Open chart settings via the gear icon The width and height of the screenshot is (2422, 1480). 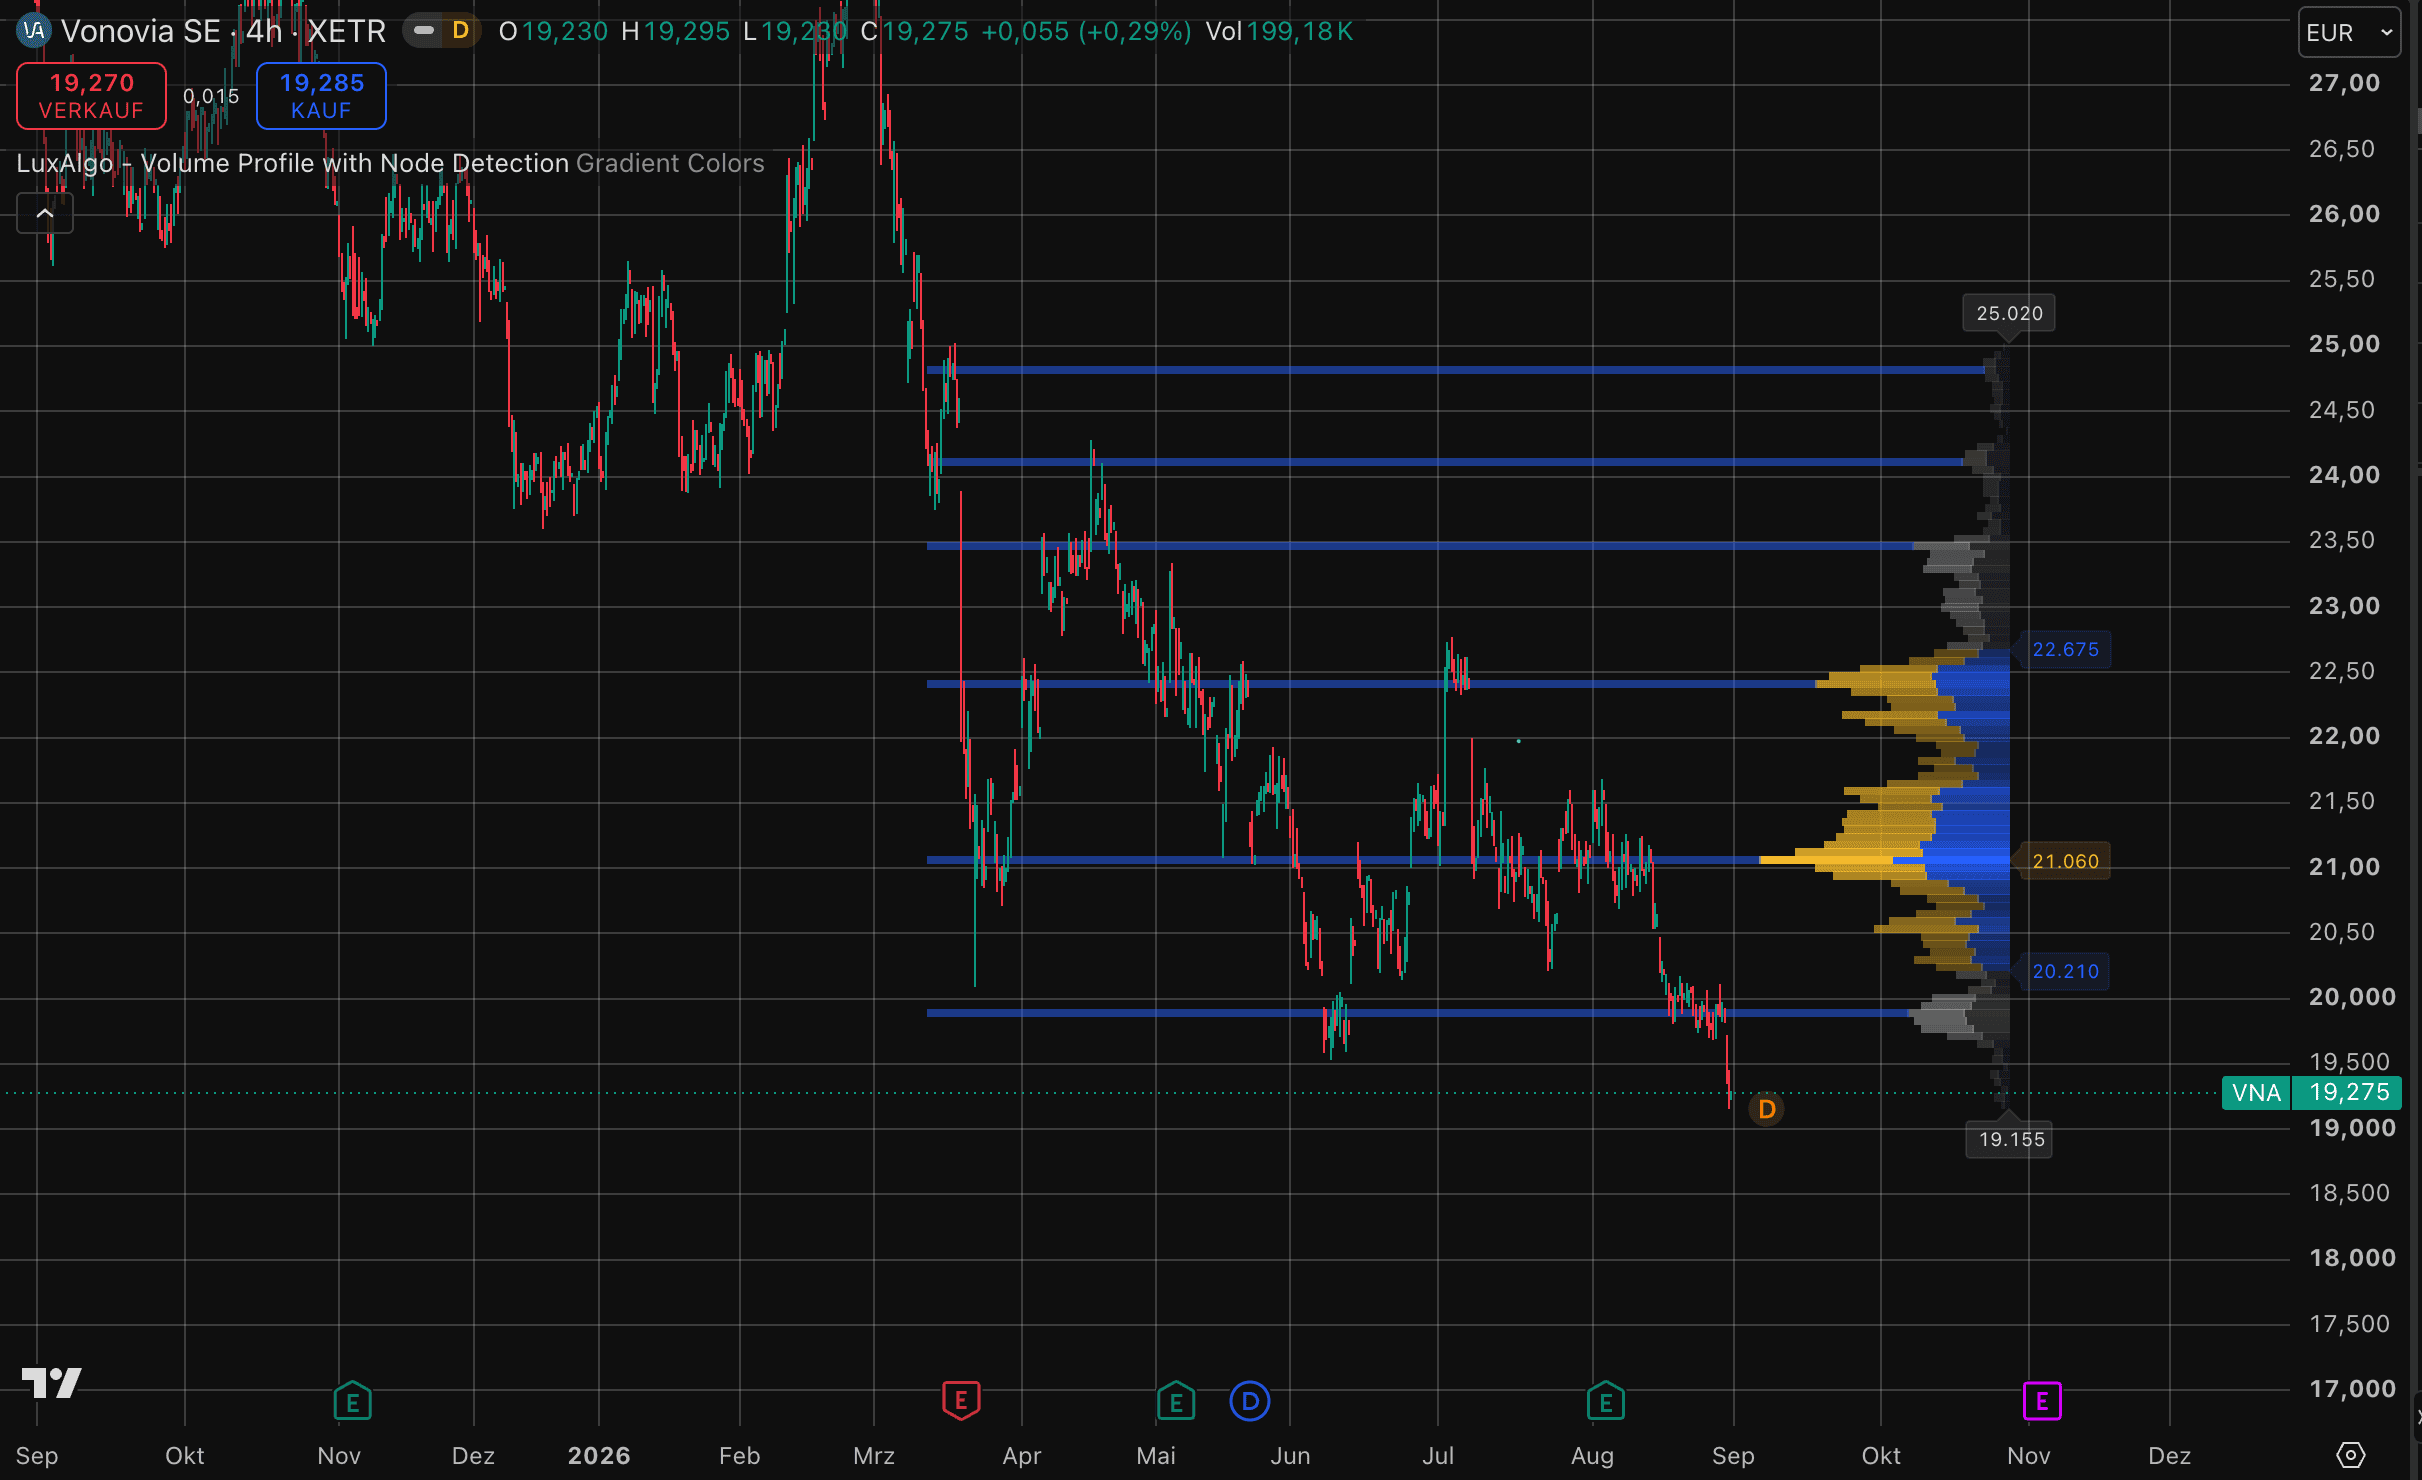[2351, 1455]
